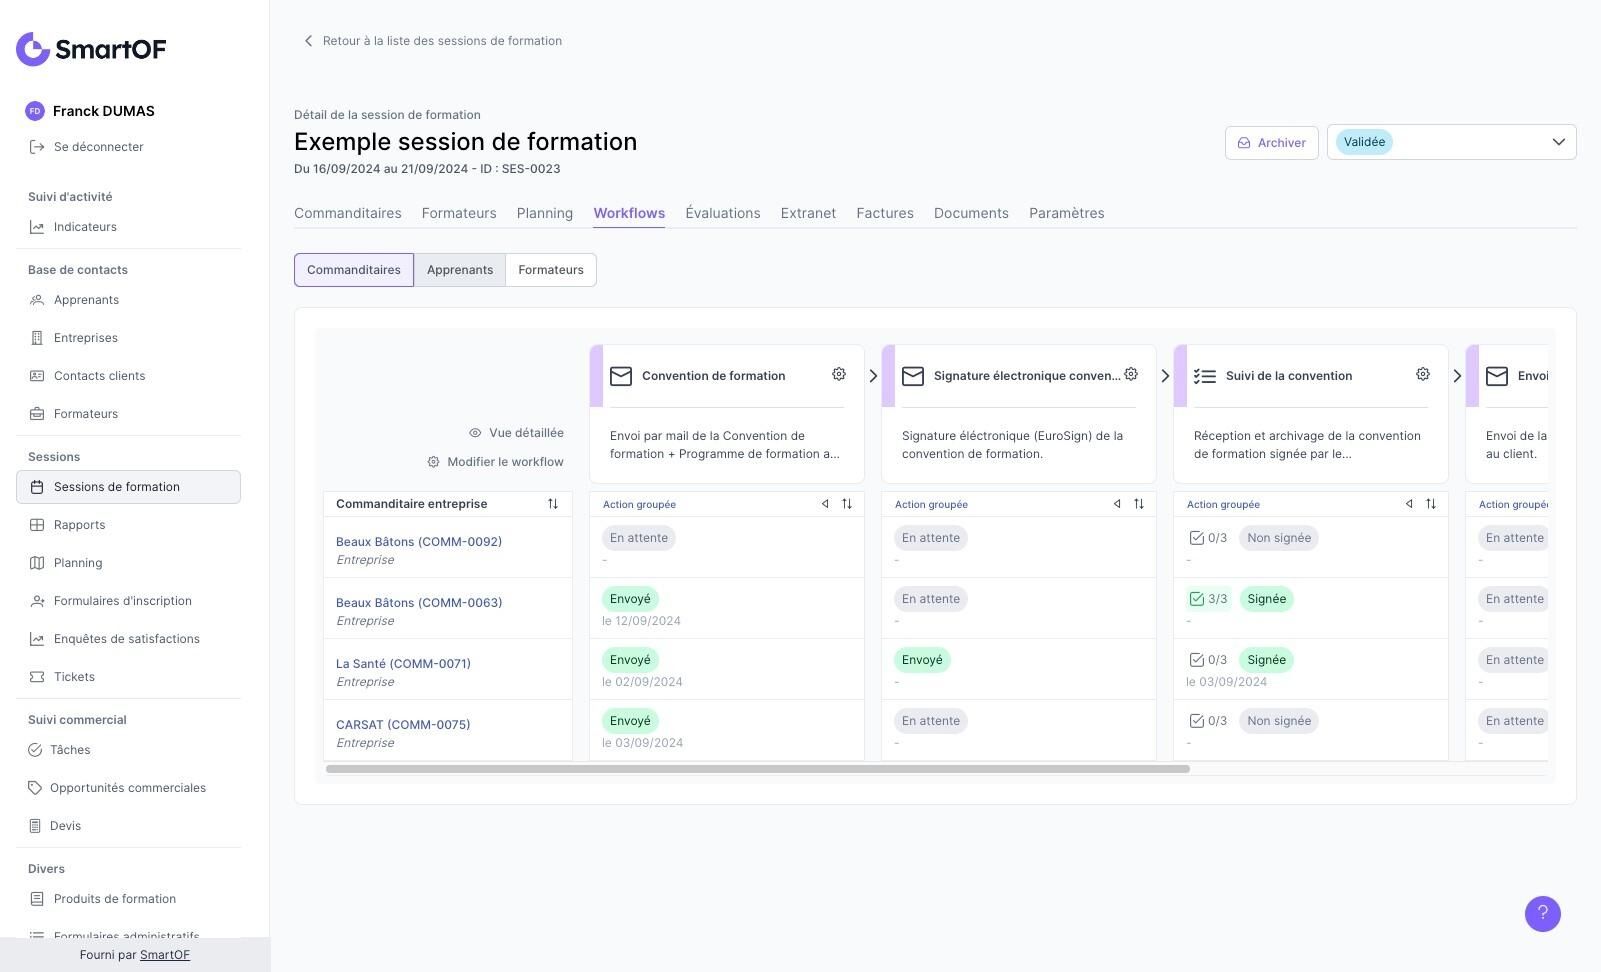Switch to the Évaluations tab
This screenshot has height=972, width=1601.
(x=722, y=213)
